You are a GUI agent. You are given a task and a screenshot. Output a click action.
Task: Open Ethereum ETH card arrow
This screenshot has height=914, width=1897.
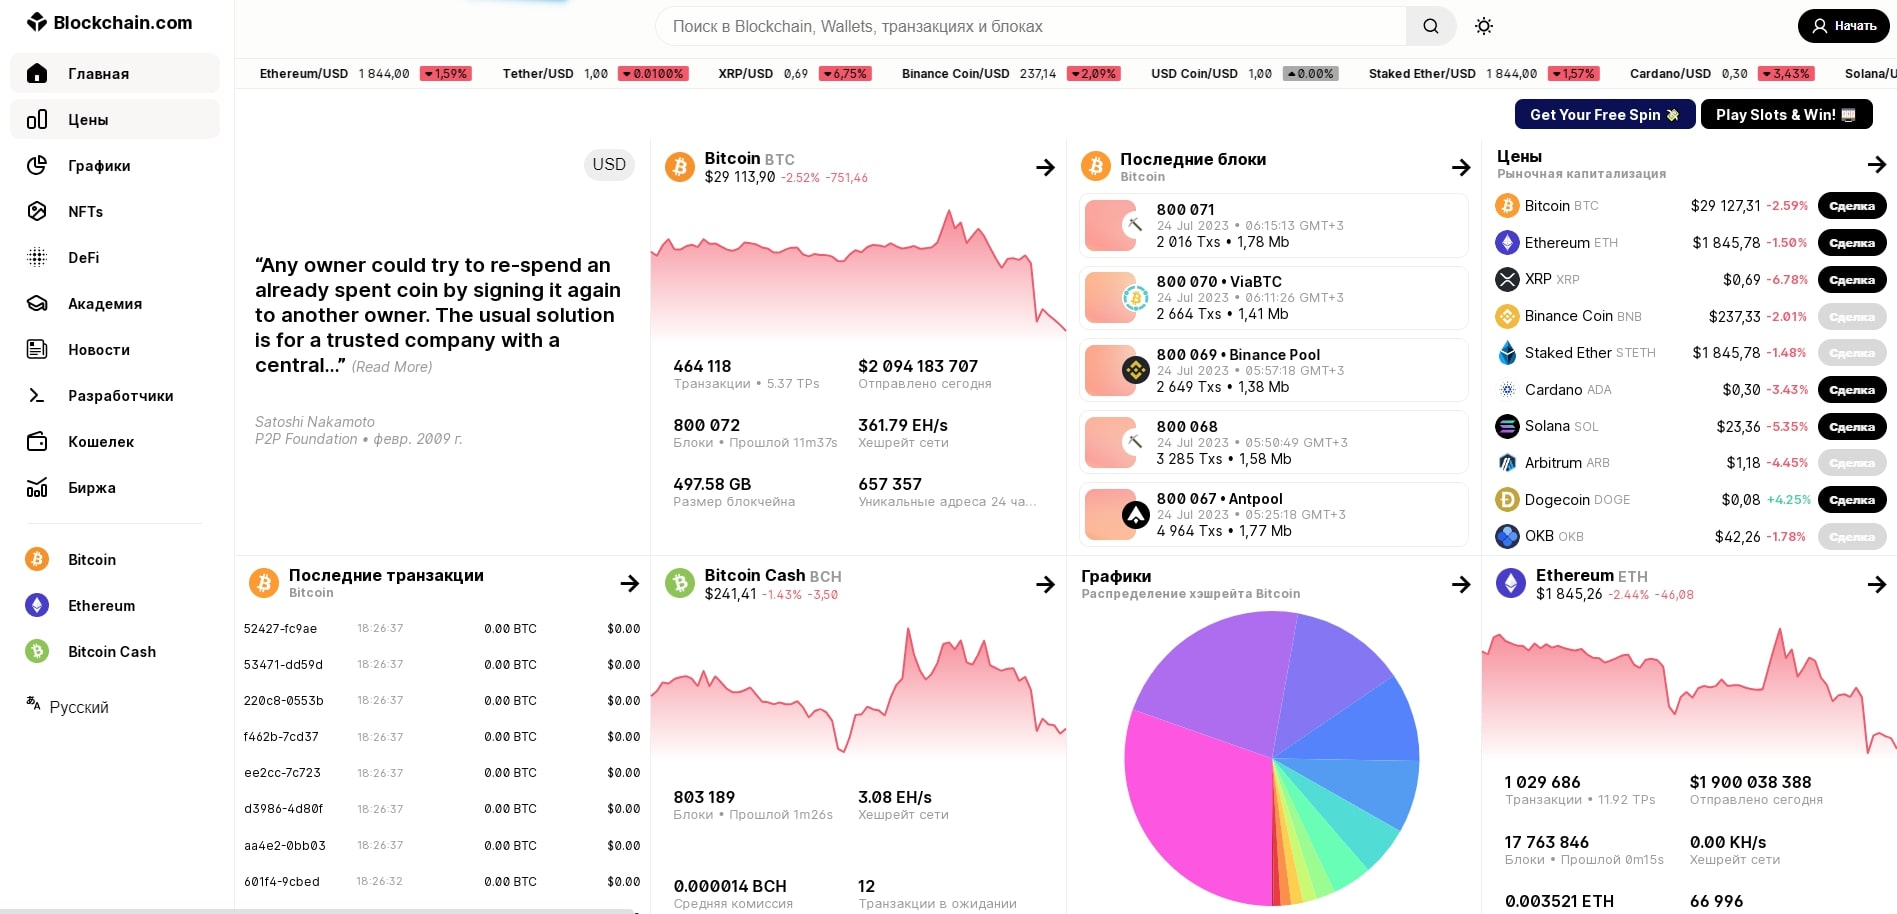point(1876,584)
